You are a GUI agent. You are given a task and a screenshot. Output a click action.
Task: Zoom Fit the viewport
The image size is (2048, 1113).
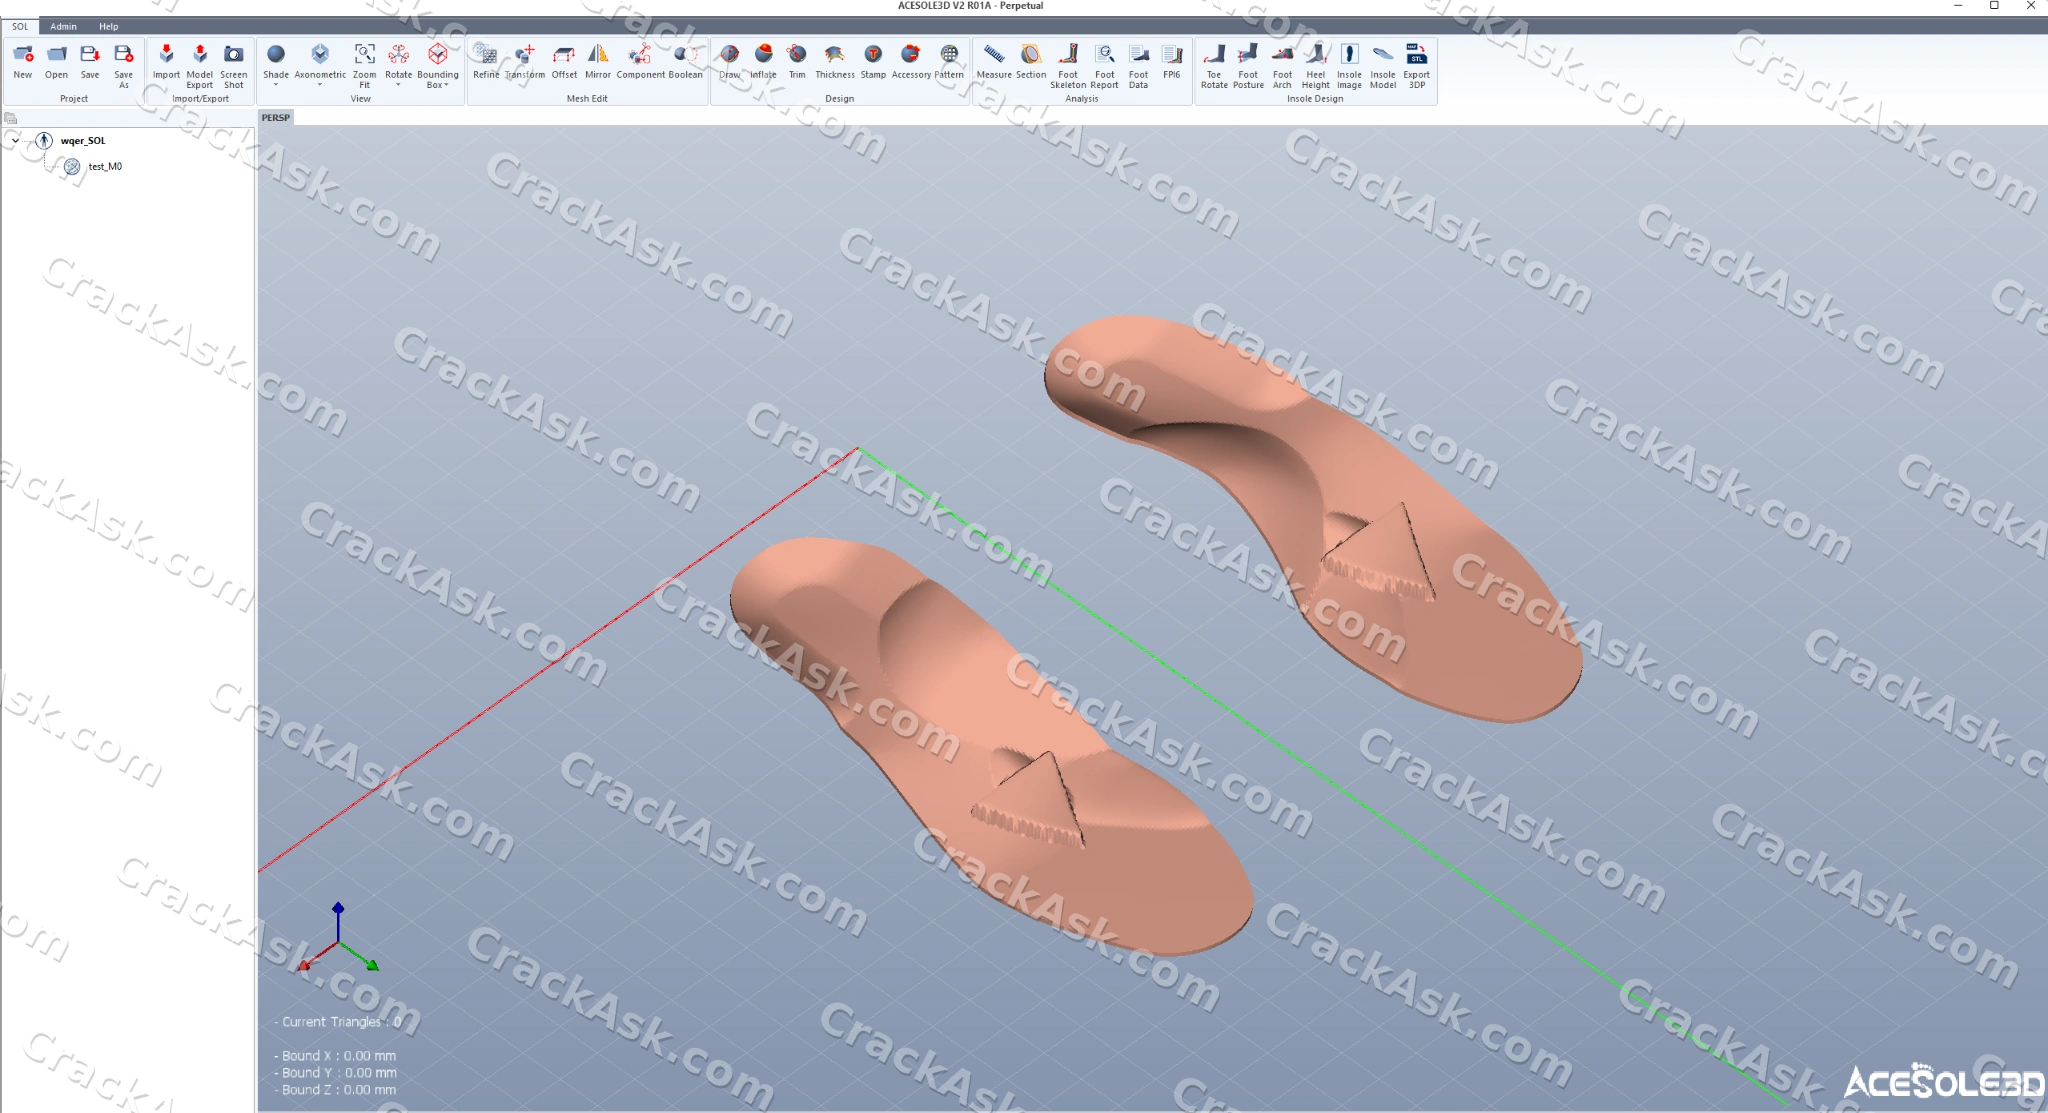tap(364, 66)
